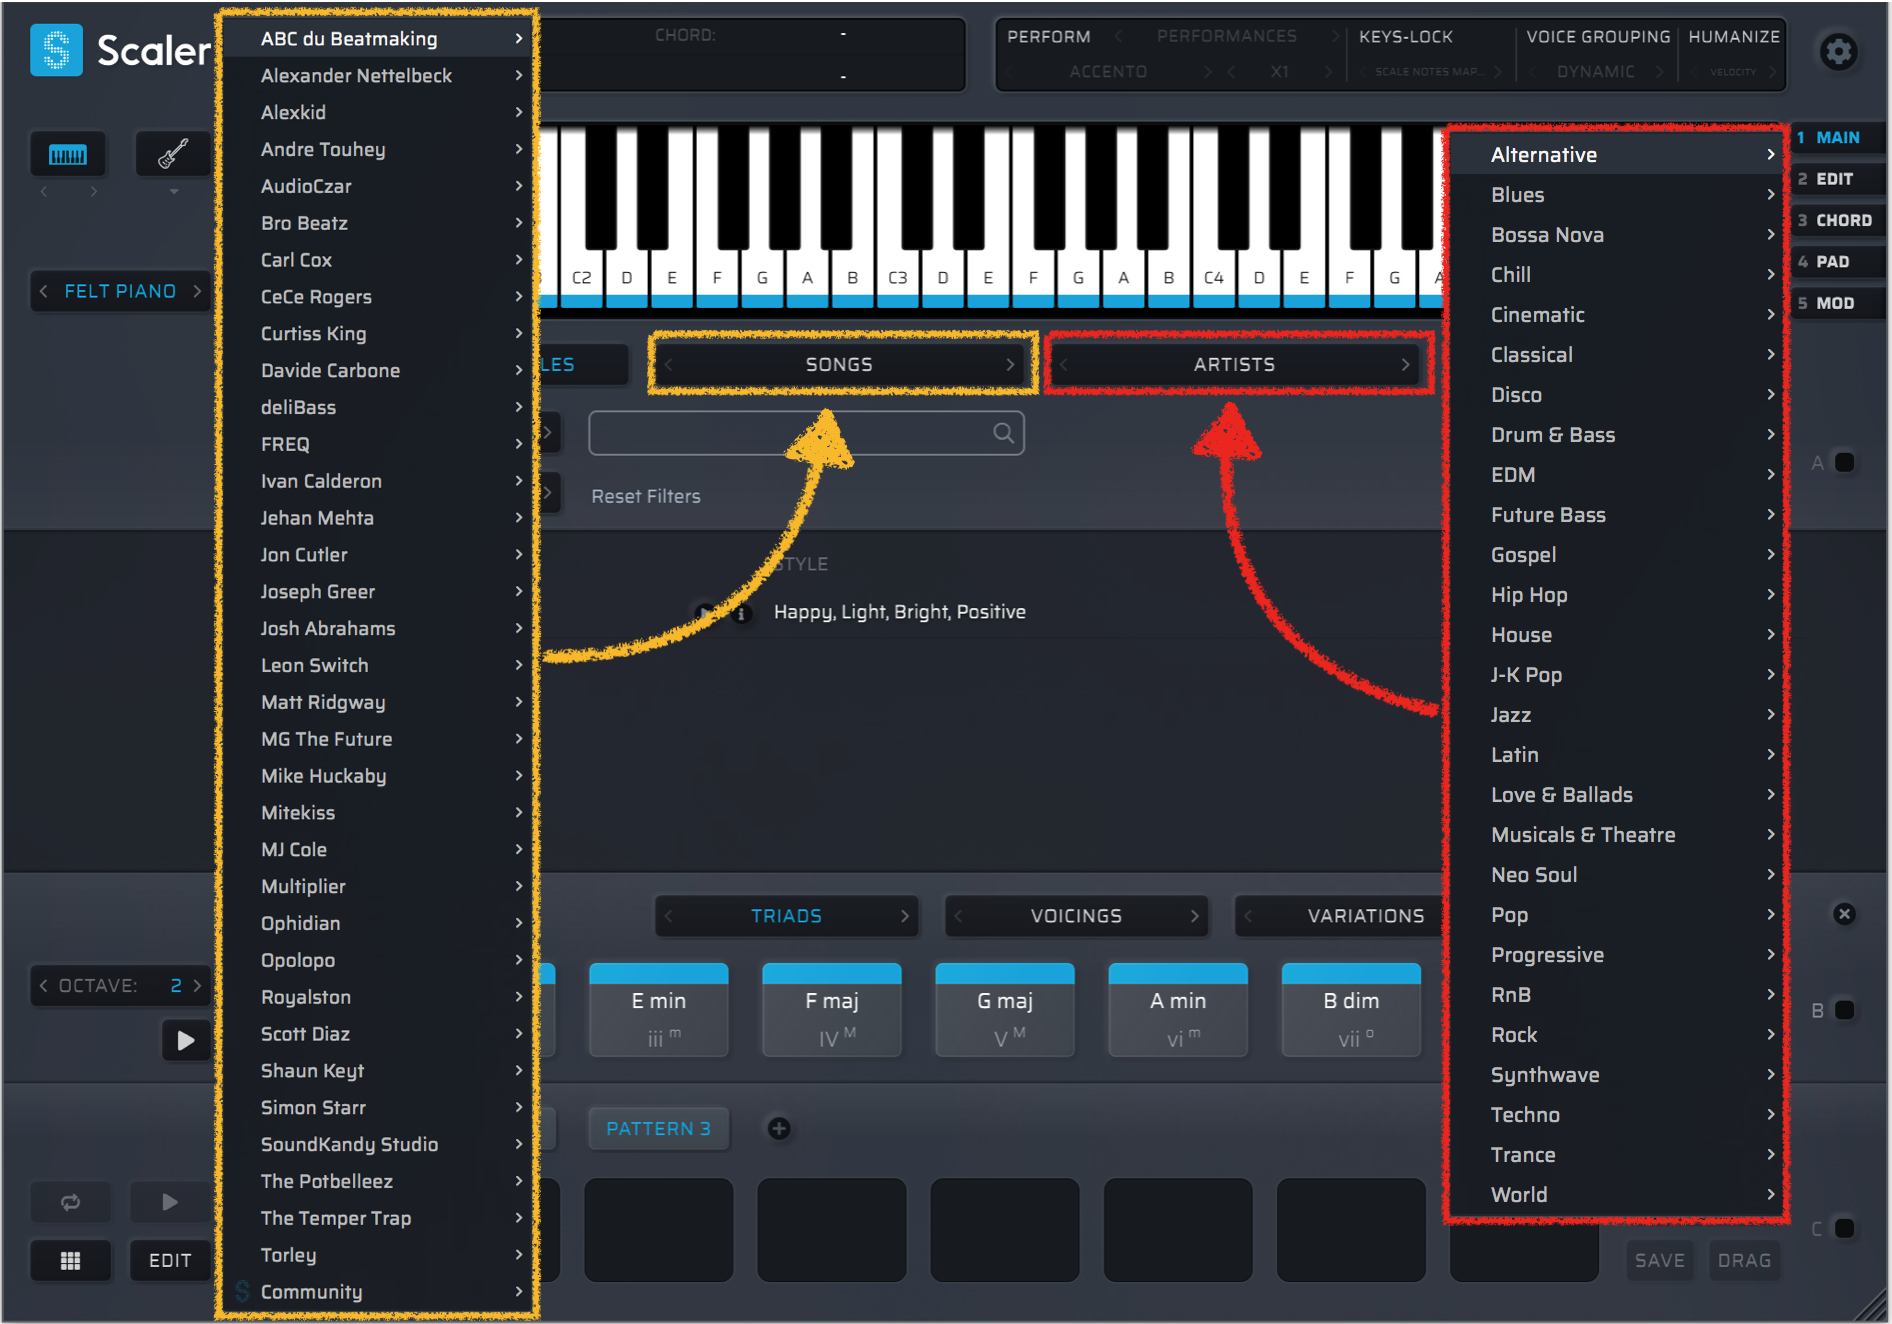The height and width of the screenshot is (1324, 1892).
Task: Click next arrow on Songs selector
Action: [x=1010, y=365]
